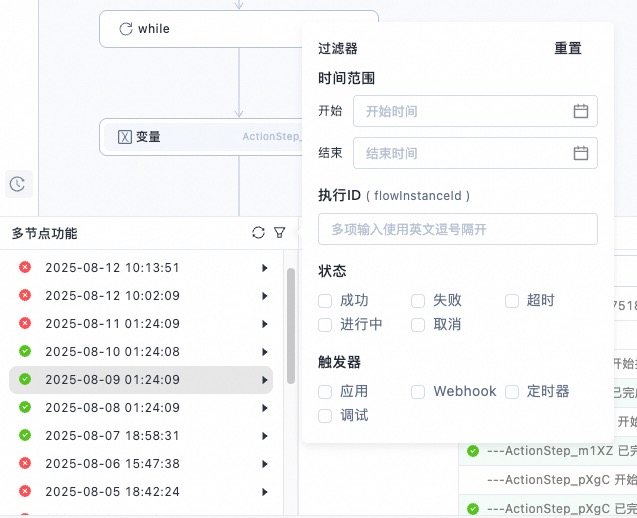Select run entry 2025-08-08 01:24:09
This screenshot has height=518, width=637.
(141, 408)
